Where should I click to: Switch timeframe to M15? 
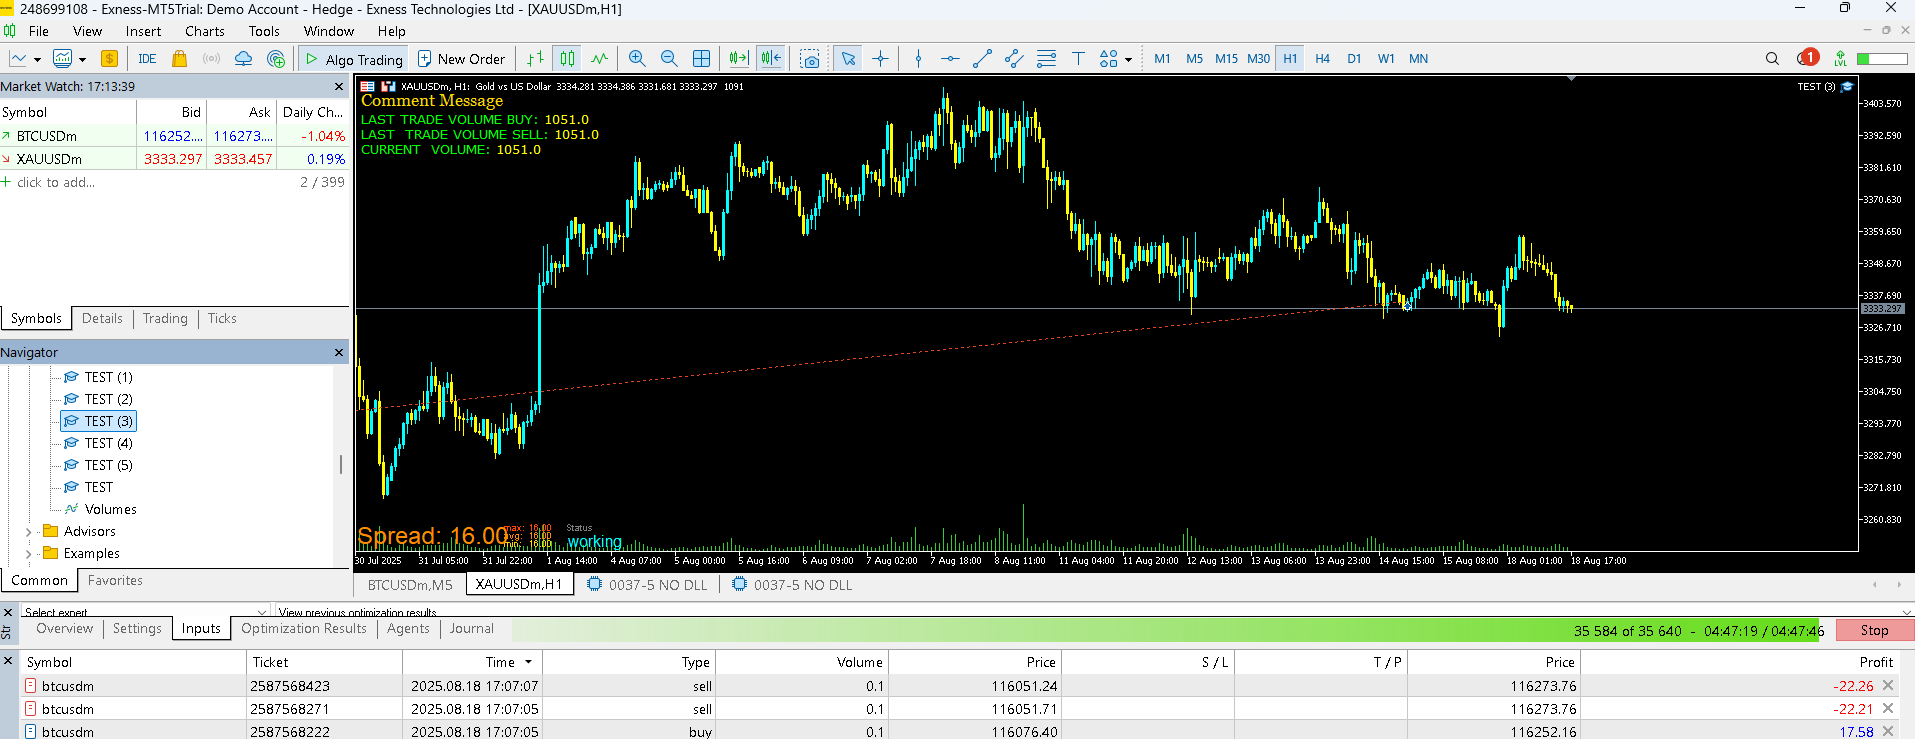point(1226,59)
